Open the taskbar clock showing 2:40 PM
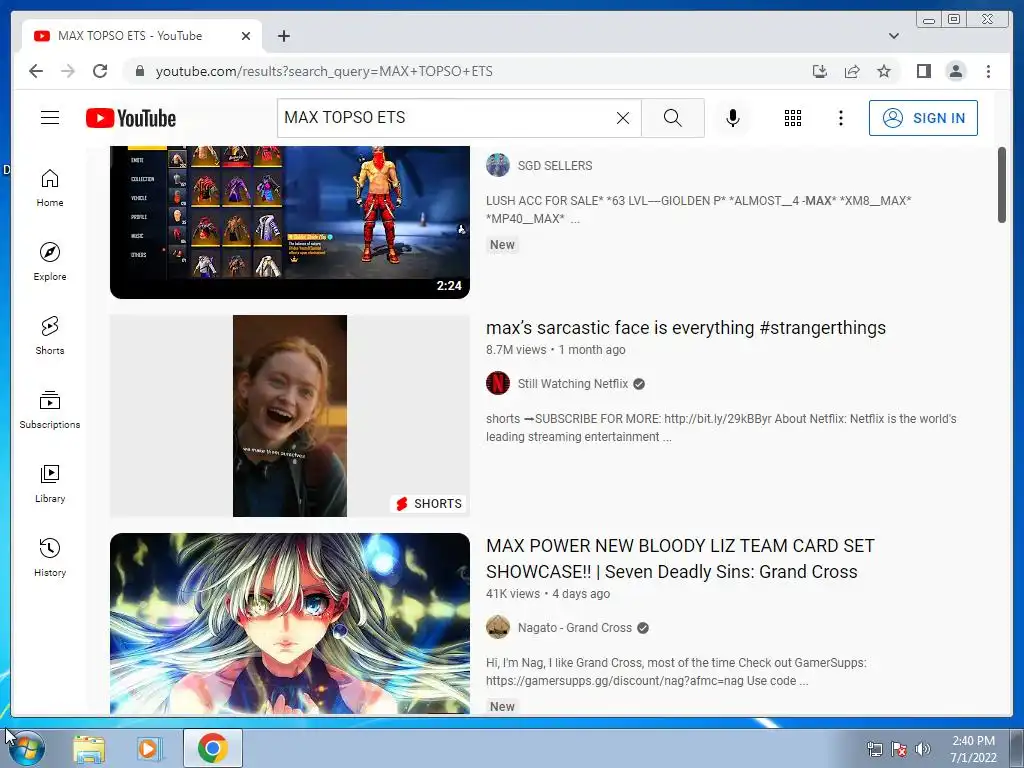This screenshot has width=1024, height=768. point(973,749)
